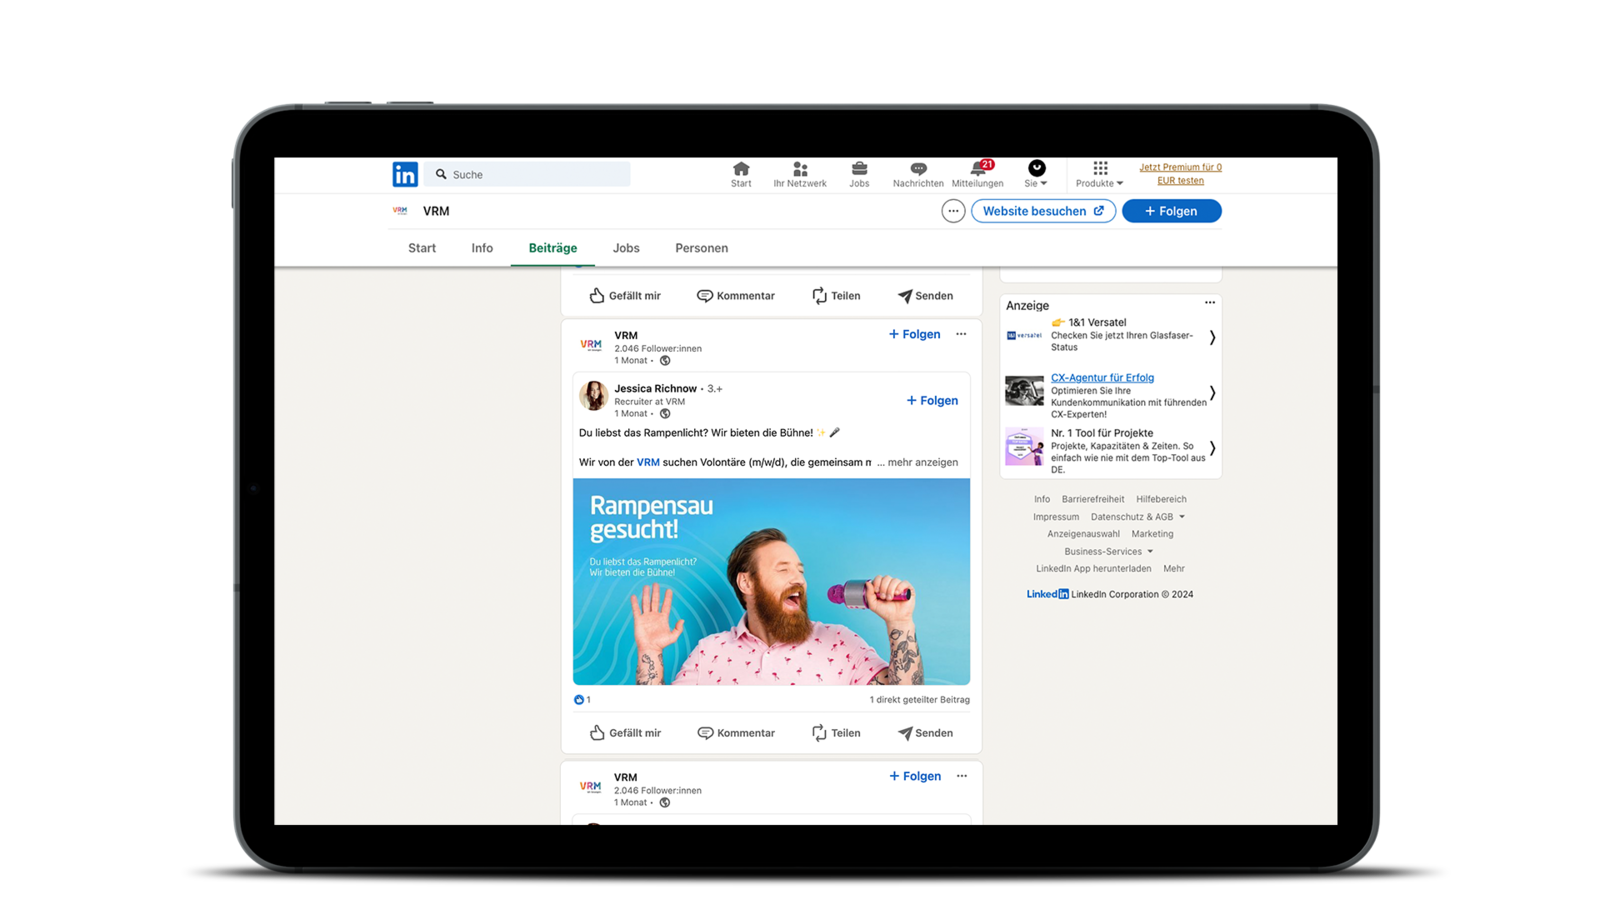Click Impressum in the footer
The image size is (1600, 900).
click(1056, 517)
